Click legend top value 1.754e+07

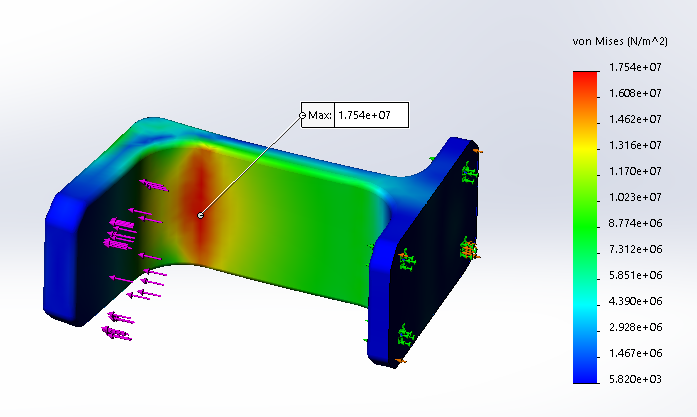(x=635, y=67)
